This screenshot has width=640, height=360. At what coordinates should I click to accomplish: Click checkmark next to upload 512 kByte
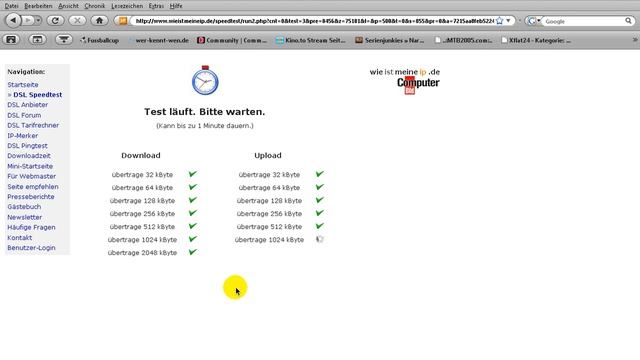point(320,226)
